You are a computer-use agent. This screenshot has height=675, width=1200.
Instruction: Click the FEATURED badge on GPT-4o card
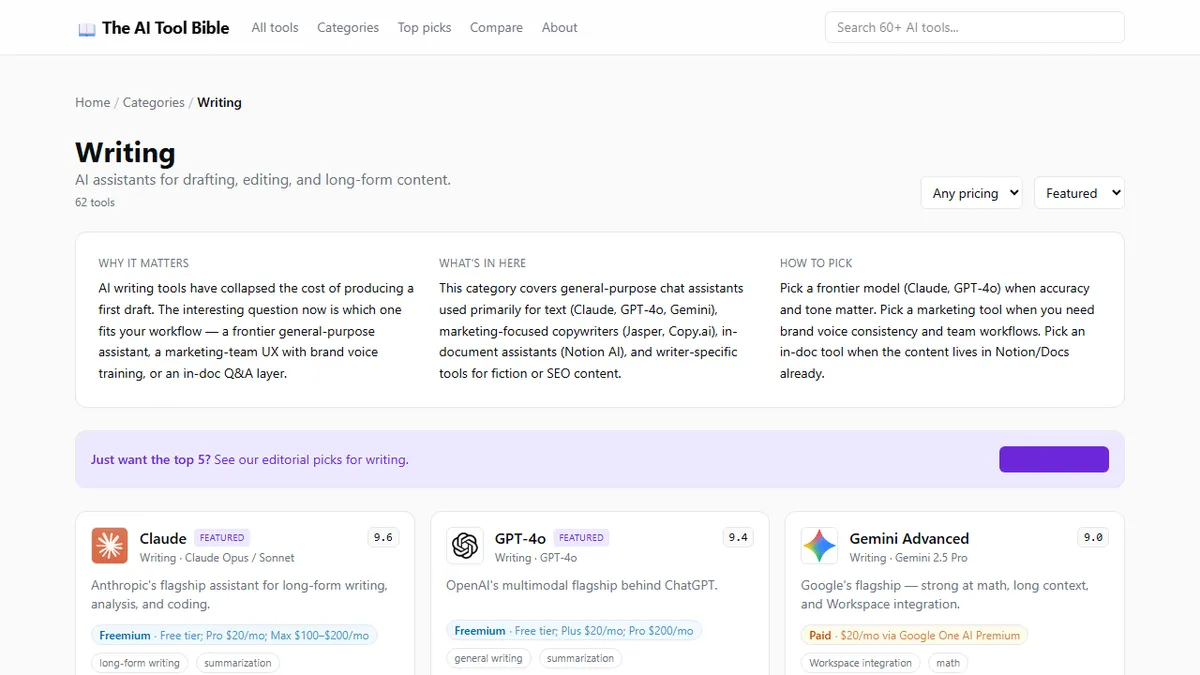pyautogui.click(x=581, y=537)
